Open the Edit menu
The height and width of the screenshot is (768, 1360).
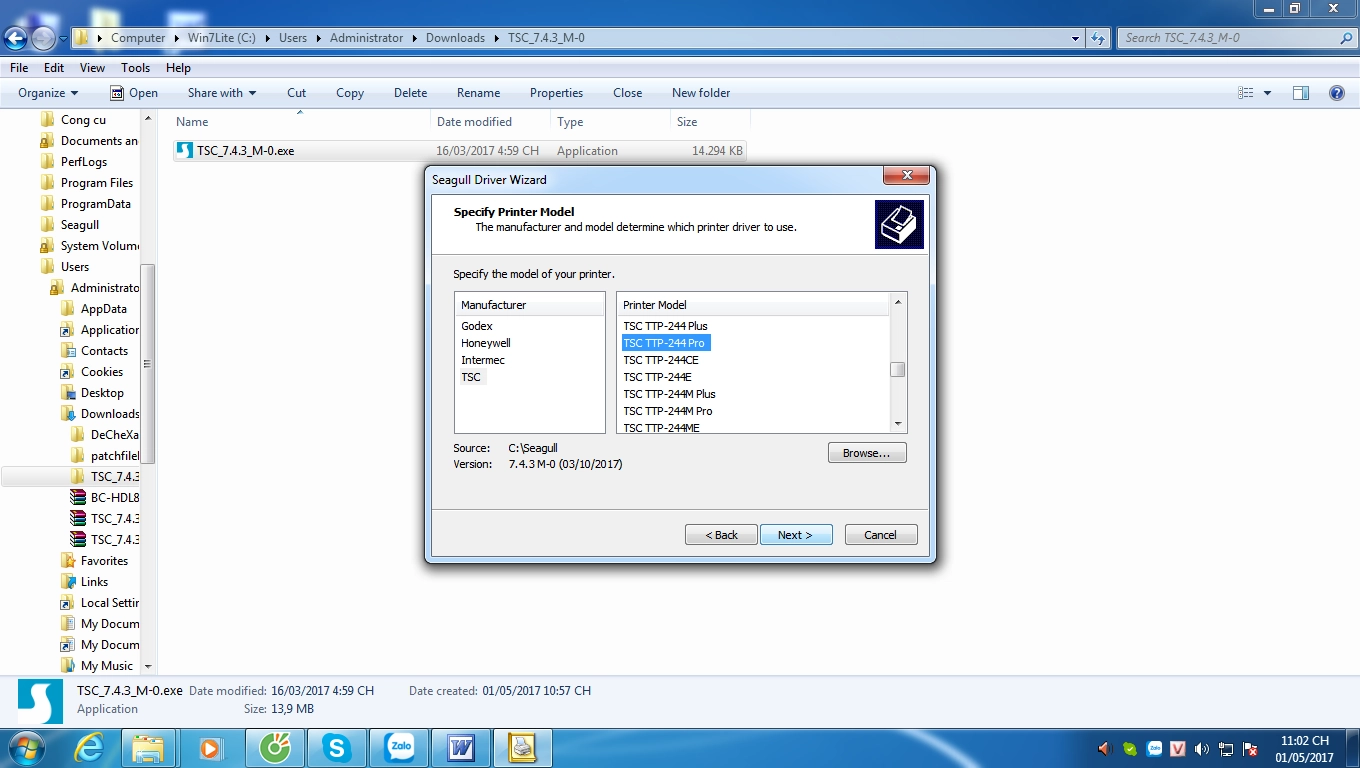tap(54, 68)
